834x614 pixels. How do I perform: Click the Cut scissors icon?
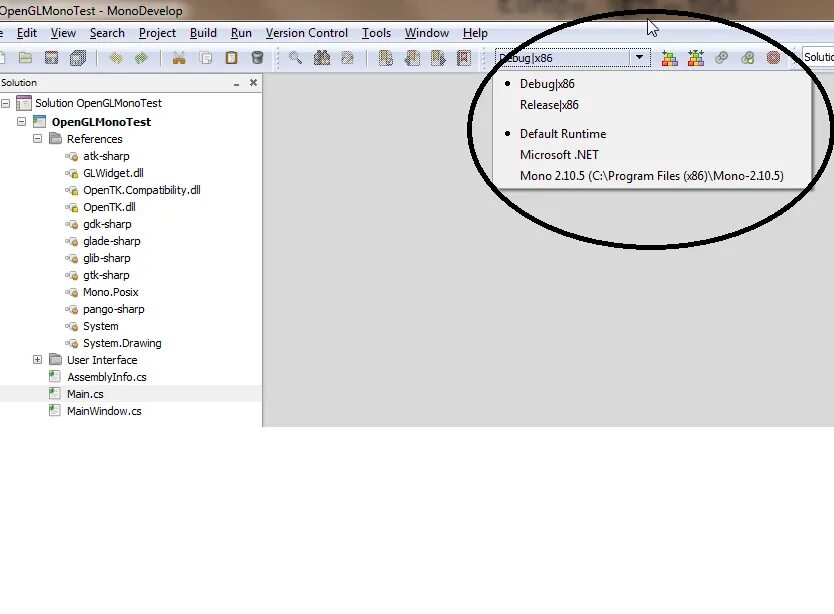coord(179,57)
